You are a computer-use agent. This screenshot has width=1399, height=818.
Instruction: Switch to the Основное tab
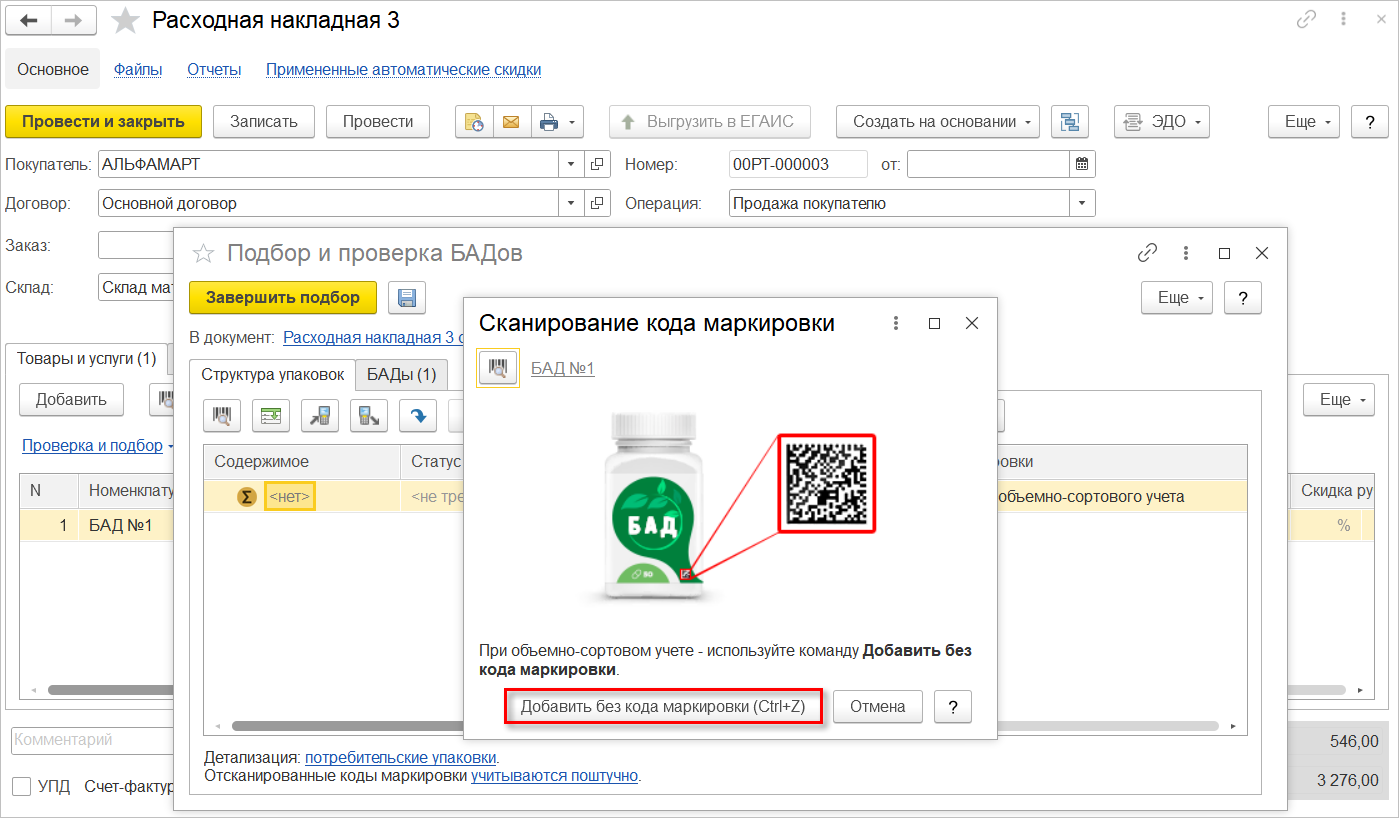tap(53, 70)
